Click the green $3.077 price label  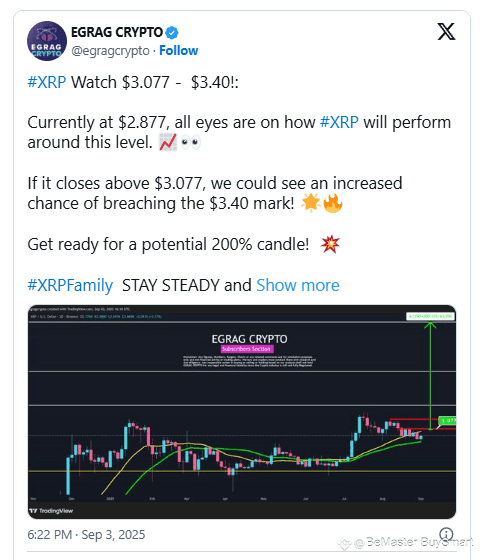tap(447, 420)
